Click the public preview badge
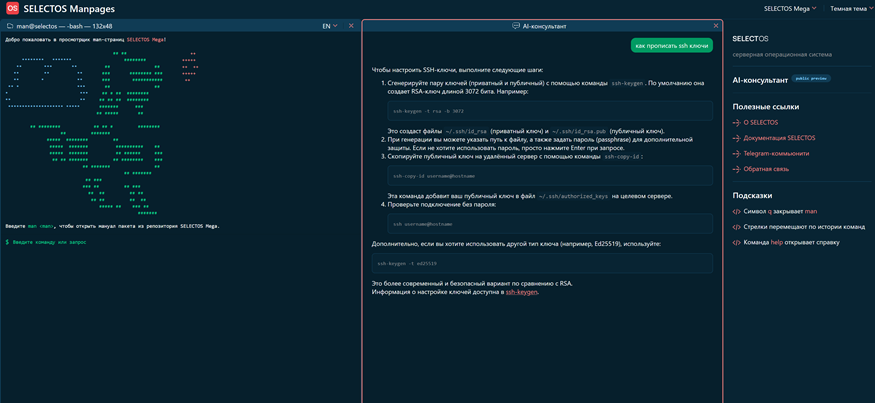875x403 pixels. click(x=812, y=79)
